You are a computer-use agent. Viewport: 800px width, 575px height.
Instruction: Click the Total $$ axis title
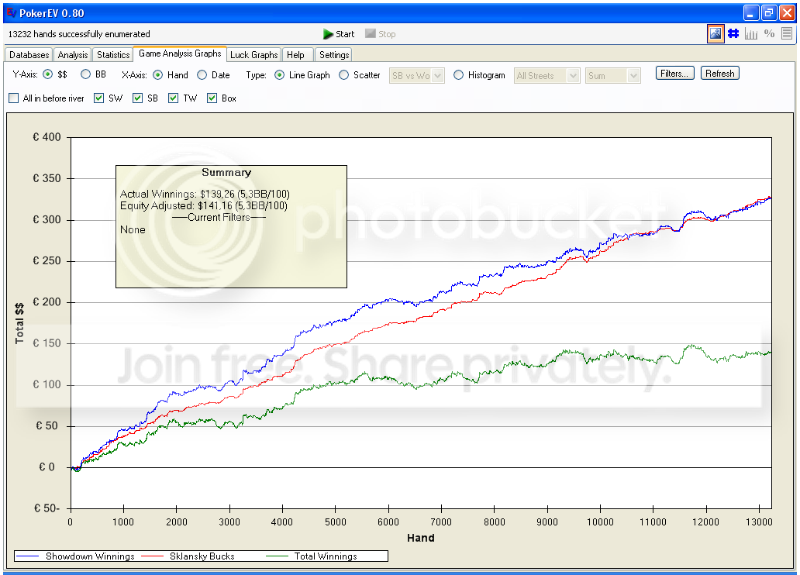tap(19, 323)
